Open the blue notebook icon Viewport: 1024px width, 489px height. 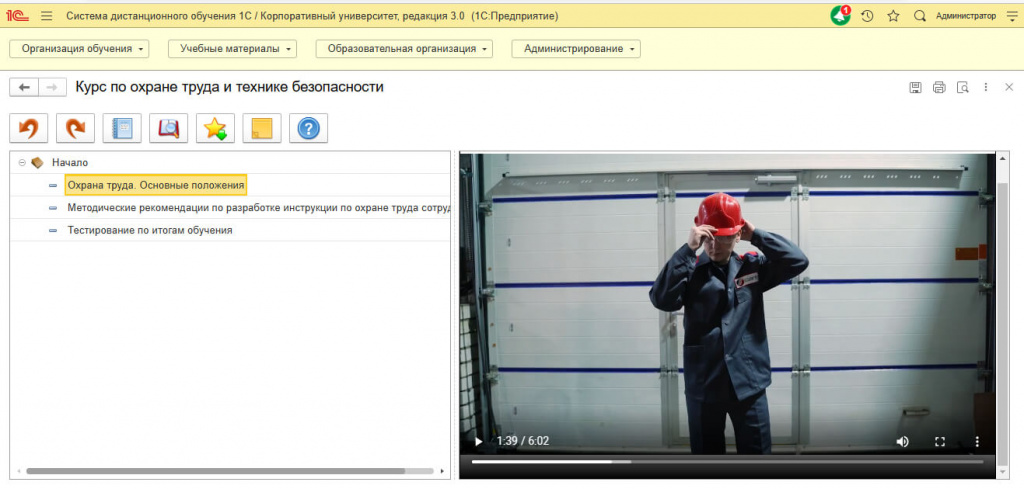pos(122,129)
